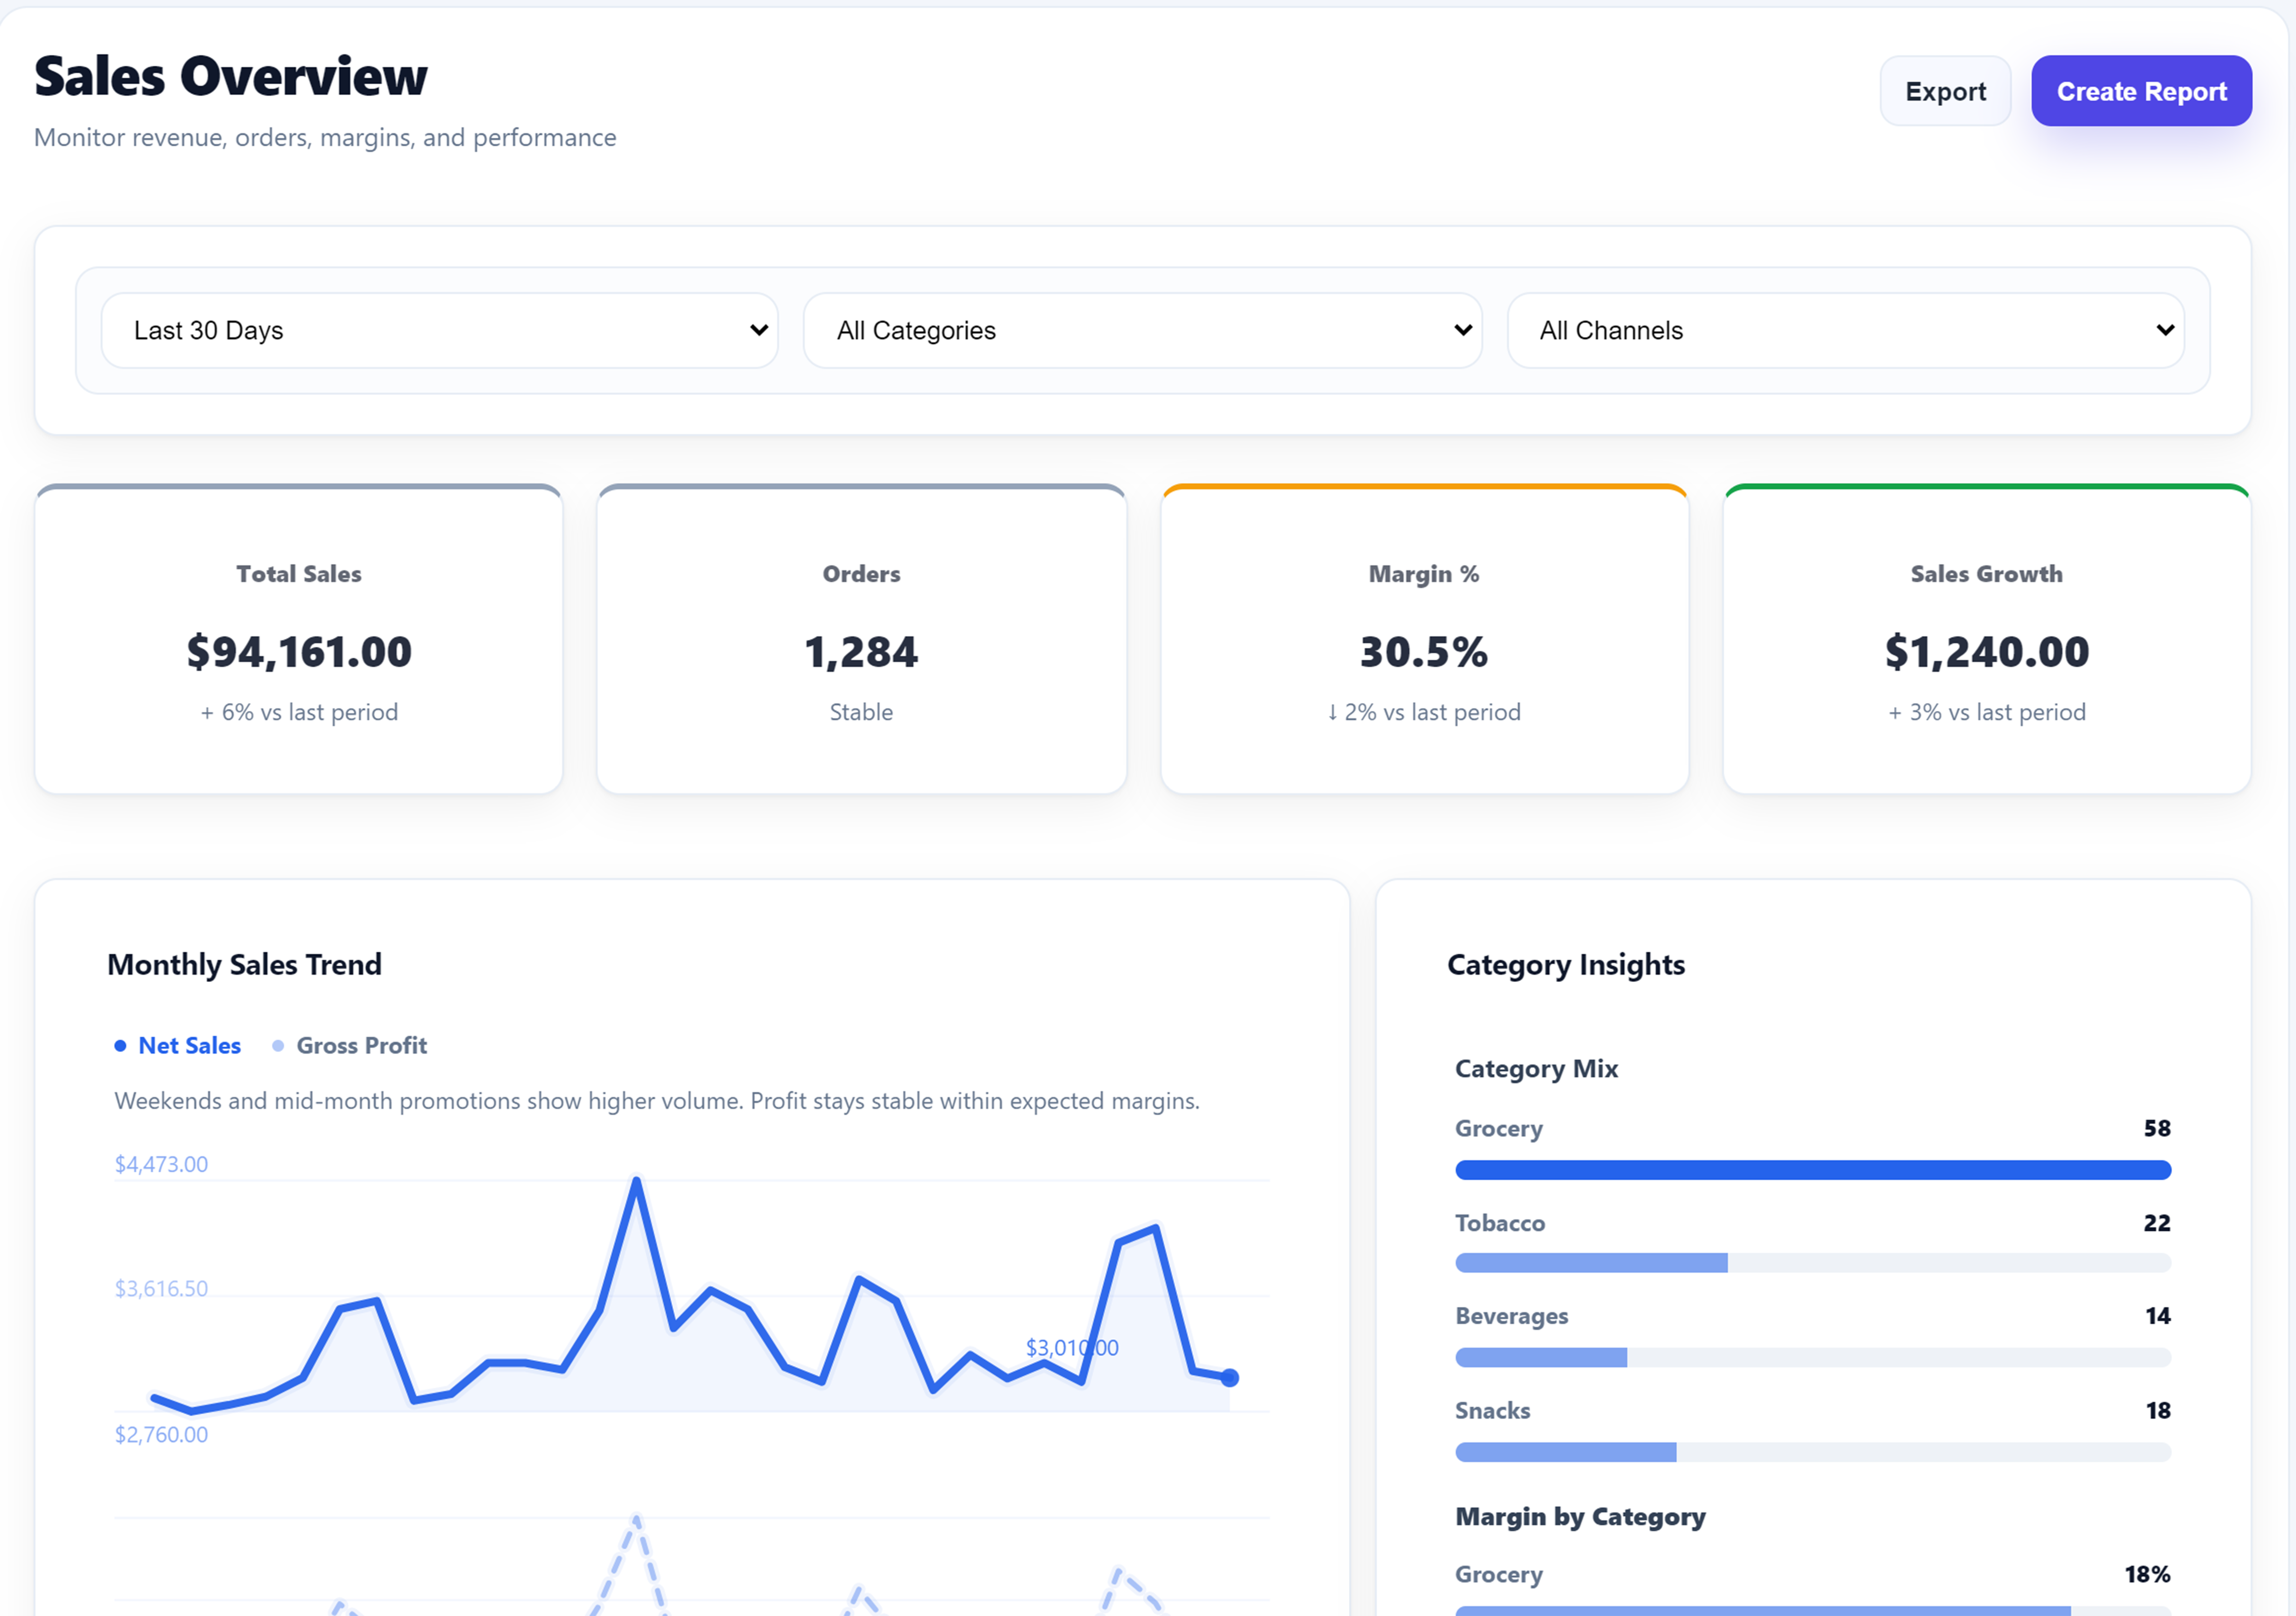This screenshot has height=1616, width=2296.
Task: Click the highlighted $3,010.00 data point
Action: (x=1230, y=1377)
